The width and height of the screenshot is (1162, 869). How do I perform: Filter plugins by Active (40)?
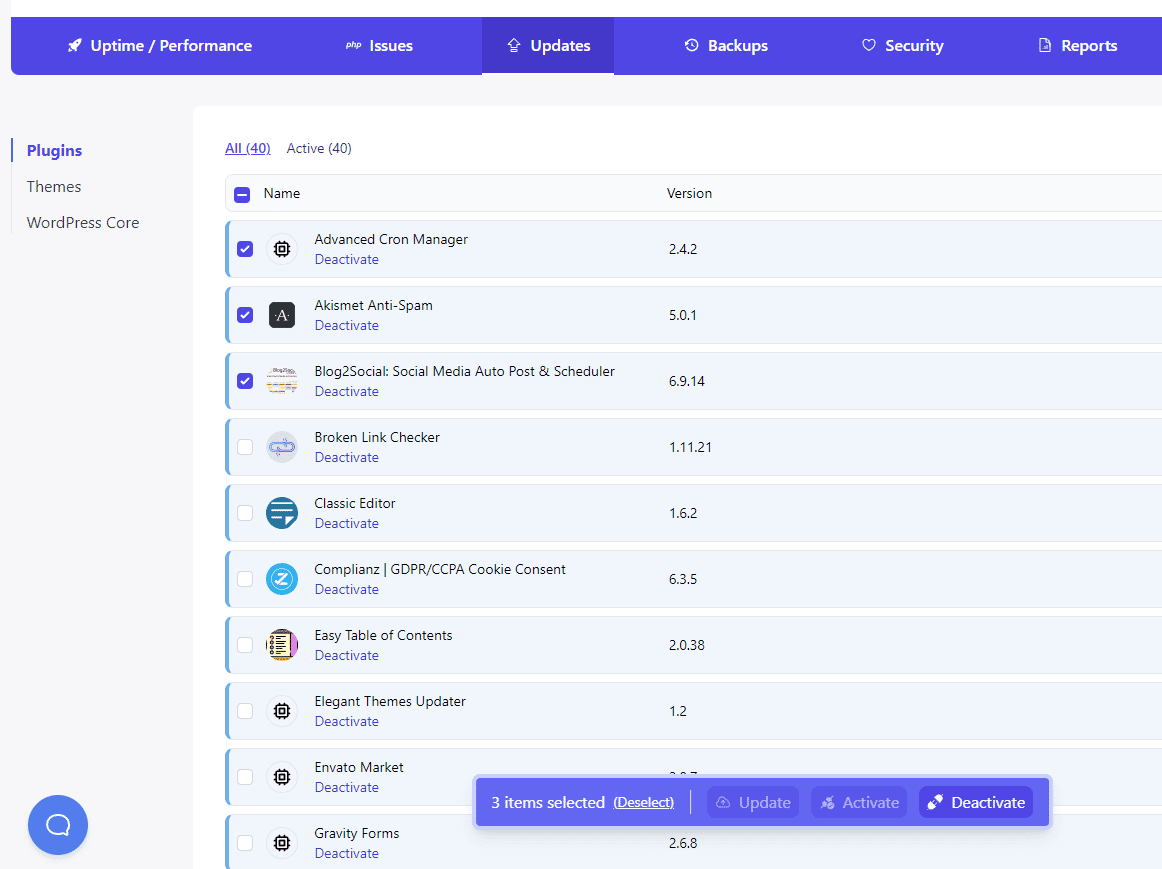tap(319, 149)
